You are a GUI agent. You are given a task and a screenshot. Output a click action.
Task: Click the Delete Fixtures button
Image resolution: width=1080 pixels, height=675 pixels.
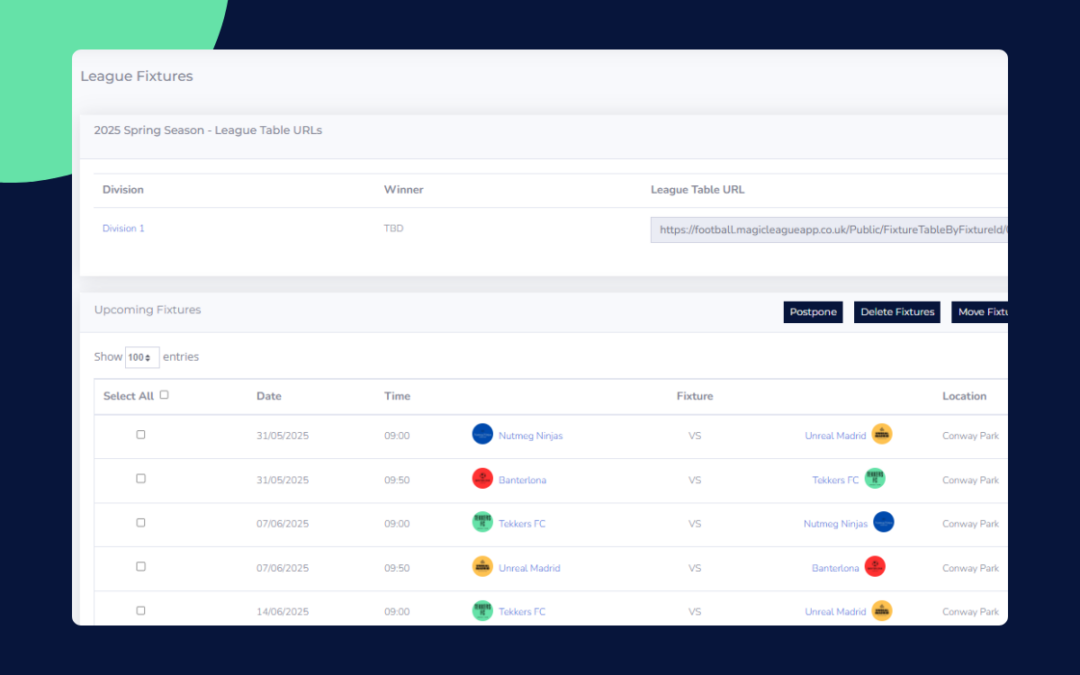click(897, 312)
